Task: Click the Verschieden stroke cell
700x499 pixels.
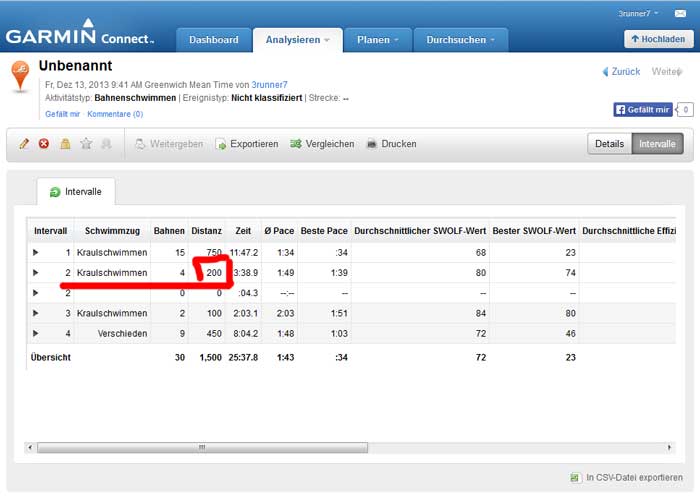Action: point(122,333)
